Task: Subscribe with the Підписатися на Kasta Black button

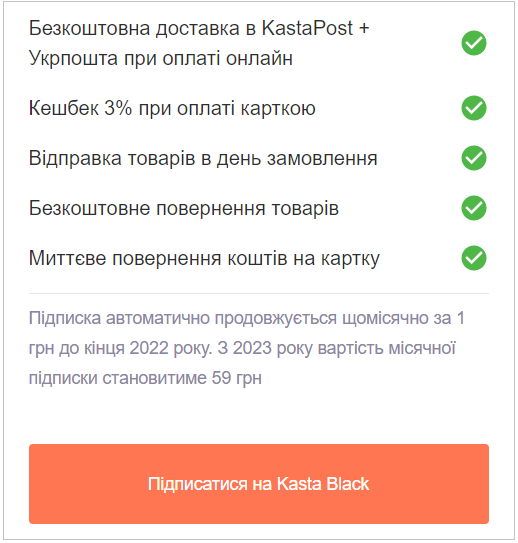Action: point(259,484)
